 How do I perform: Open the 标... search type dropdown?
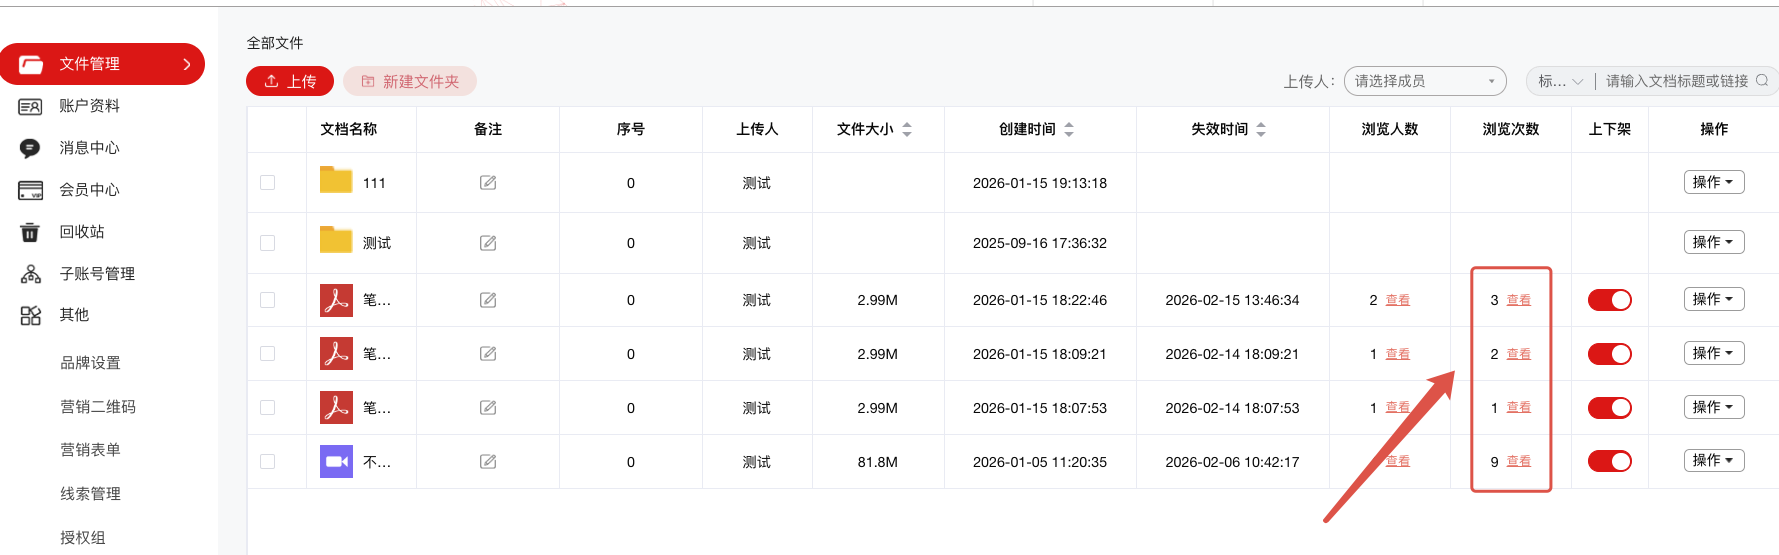click(1560, 81)
